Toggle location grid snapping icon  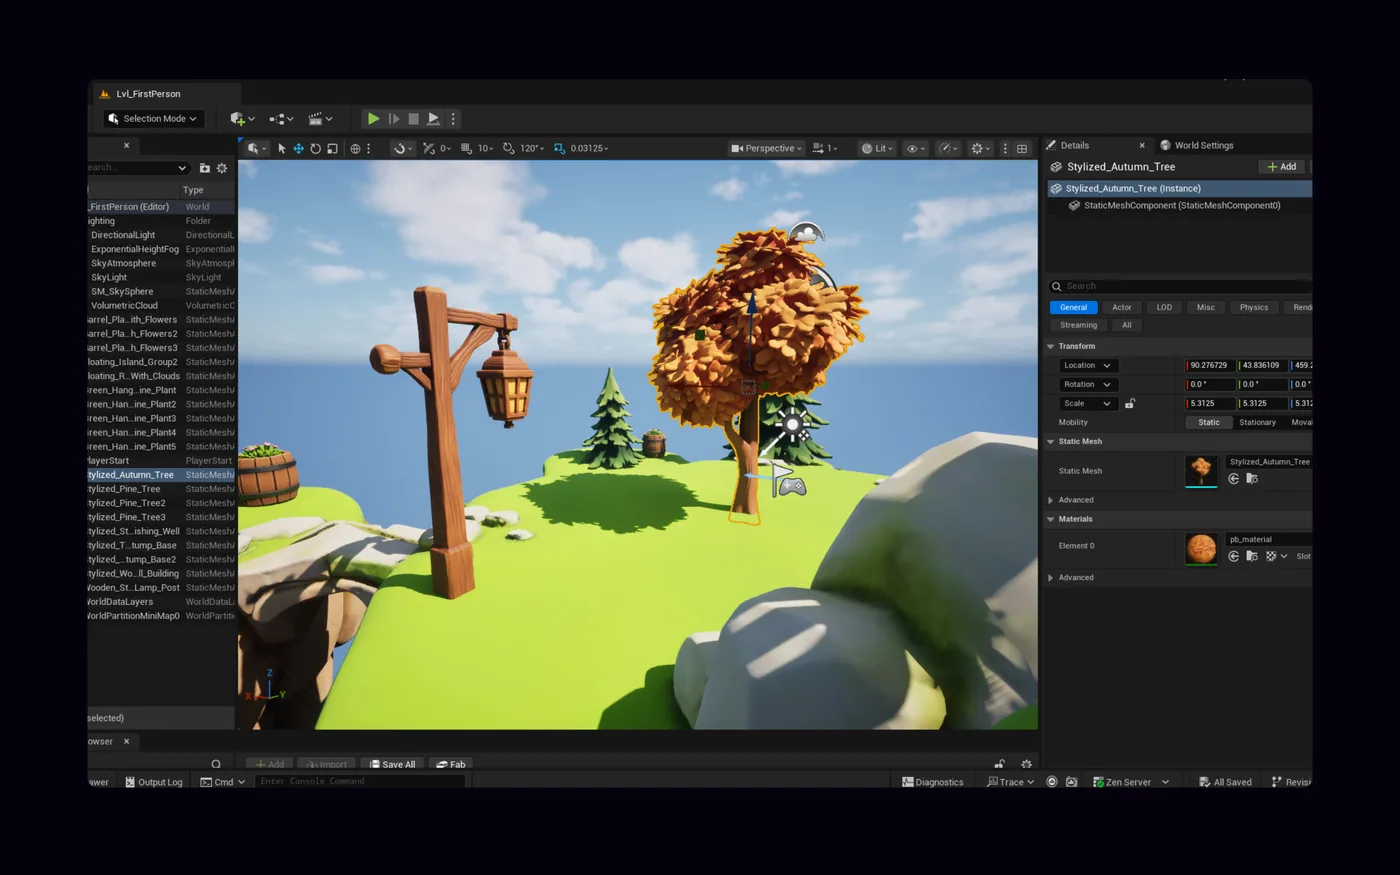[466, 148]
